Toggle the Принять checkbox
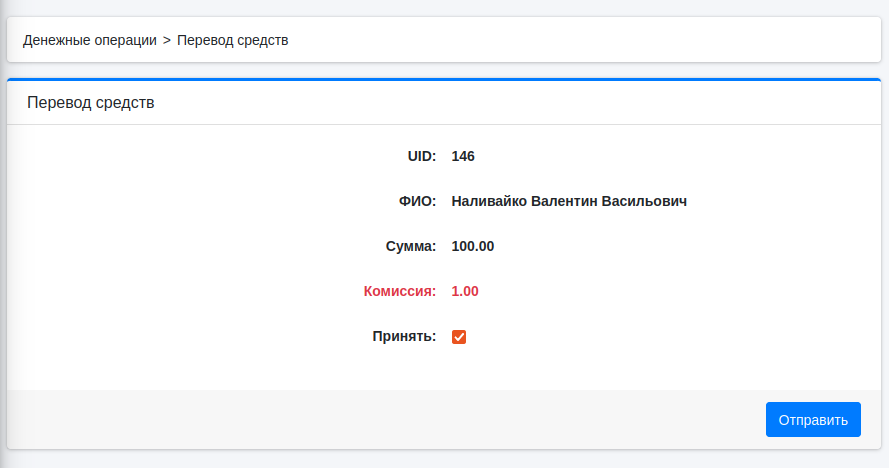The height and width of the screenshot is (468, 889). 459,337
